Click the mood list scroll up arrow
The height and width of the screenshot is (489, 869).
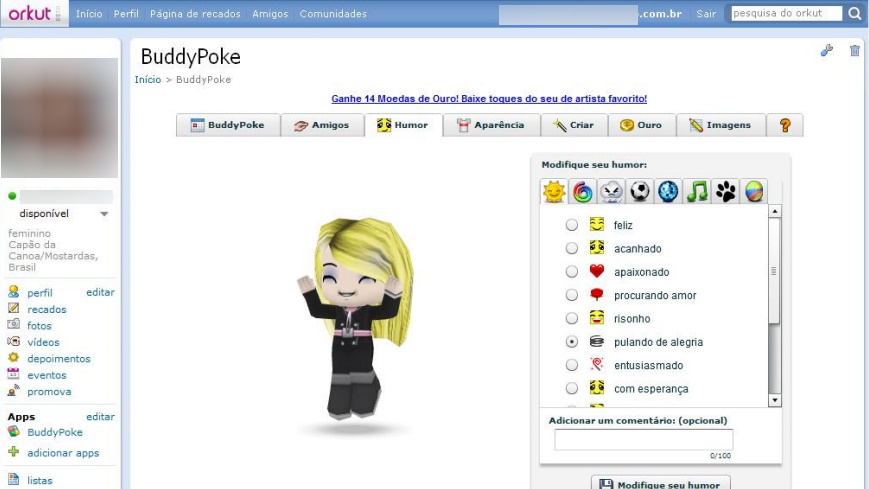[x=775, y=211]
